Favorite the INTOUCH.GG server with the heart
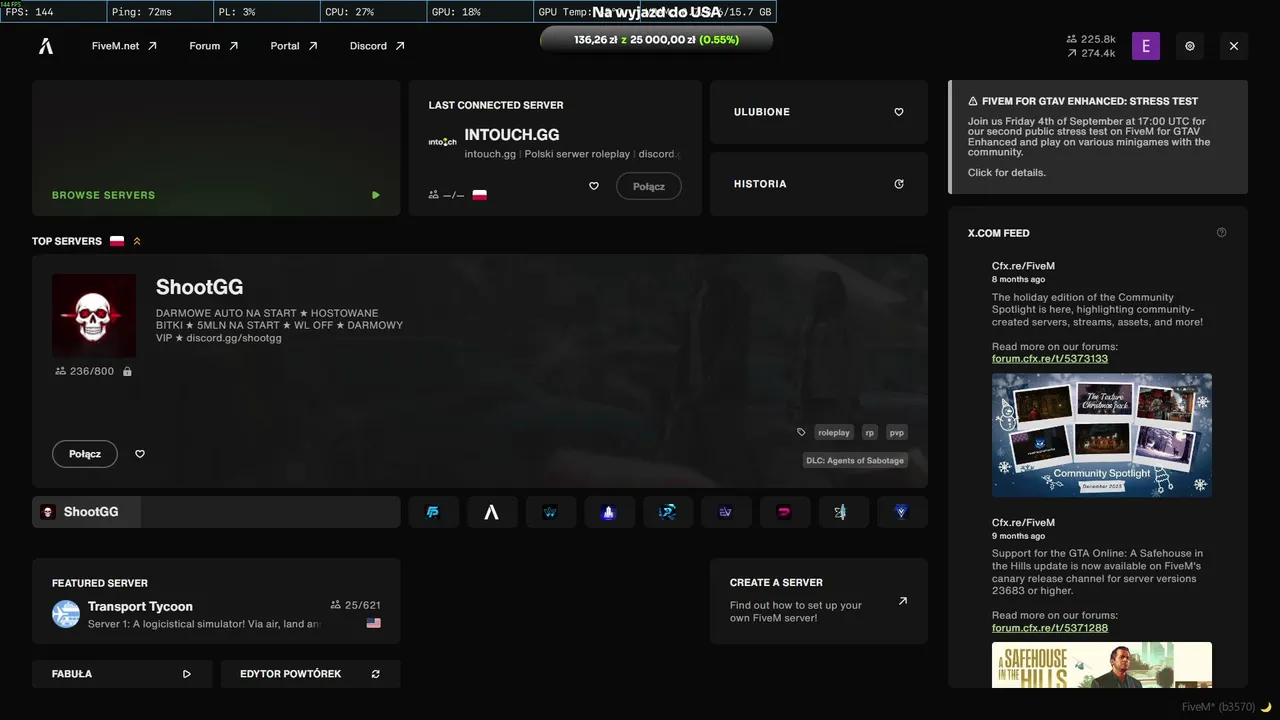This screenshot has width=1280, height=720. tap(594, 186)
